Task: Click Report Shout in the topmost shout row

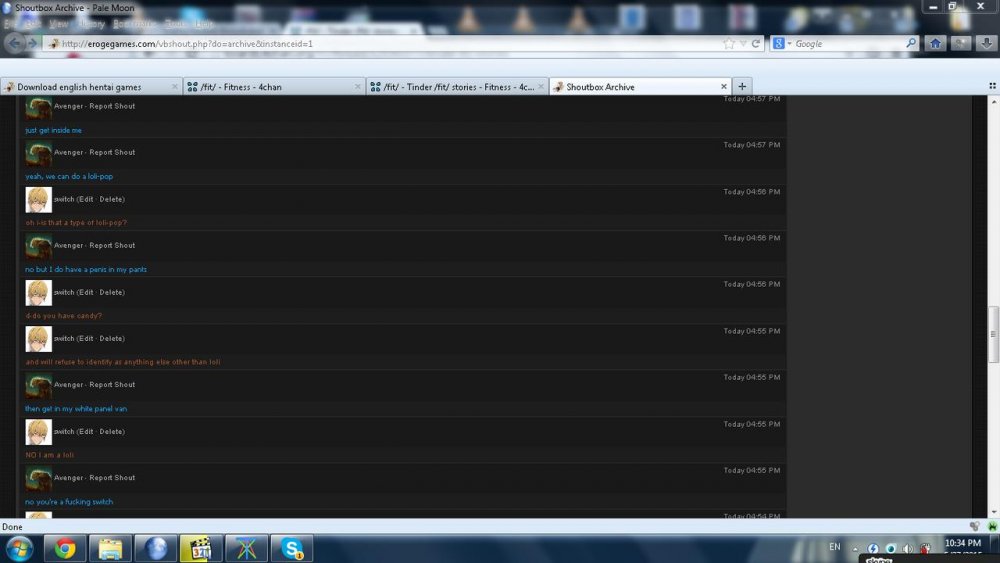Action: 112,106
